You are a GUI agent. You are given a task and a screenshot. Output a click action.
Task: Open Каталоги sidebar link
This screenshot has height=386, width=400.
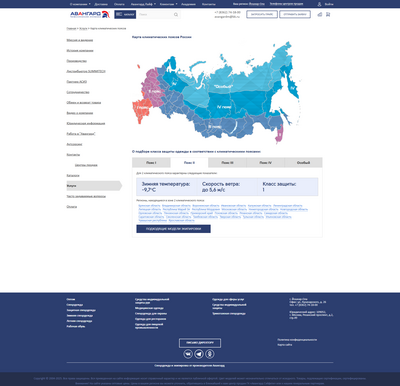(73, 175)
